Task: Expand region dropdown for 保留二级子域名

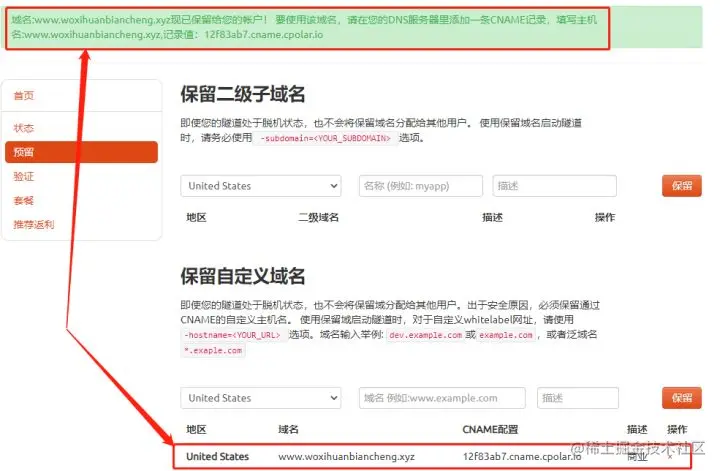Action: point(261,186)
